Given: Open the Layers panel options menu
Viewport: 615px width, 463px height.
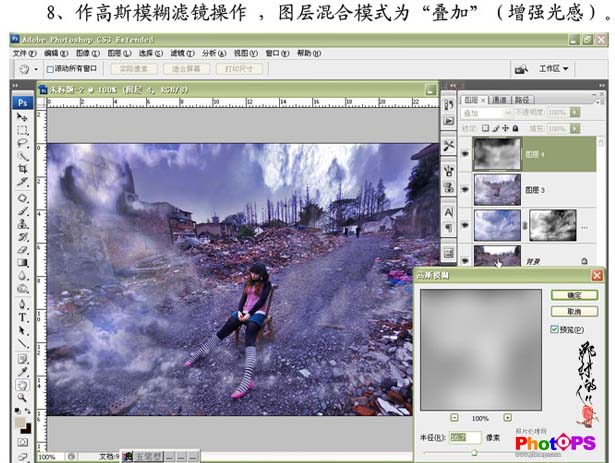Looking at the screenshot, I should point(598,102).
